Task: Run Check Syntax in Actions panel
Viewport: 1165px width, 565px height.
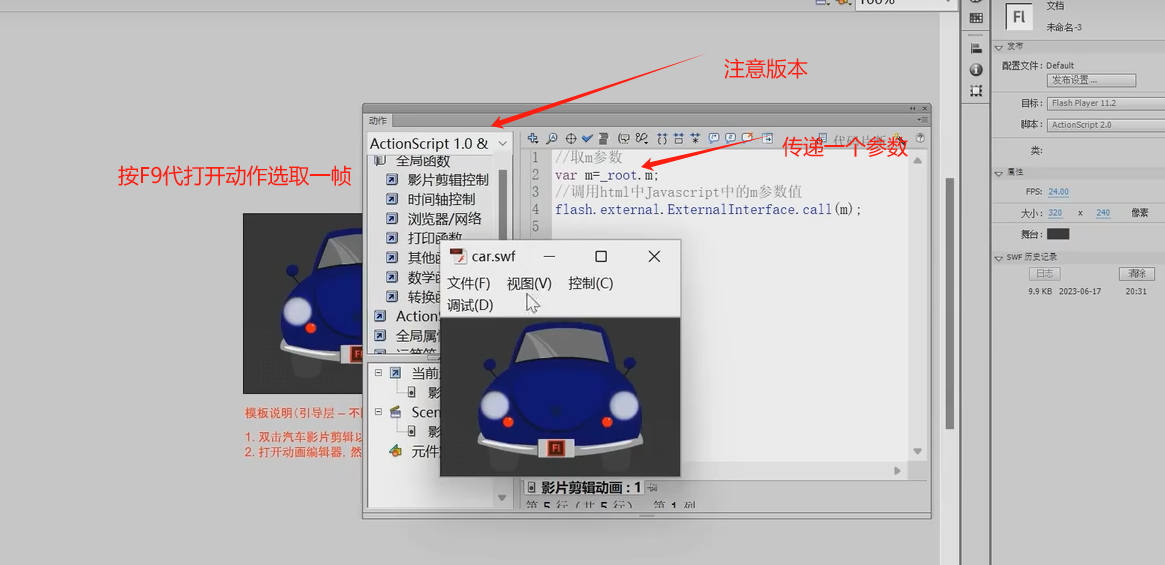Action: [587, 138]
